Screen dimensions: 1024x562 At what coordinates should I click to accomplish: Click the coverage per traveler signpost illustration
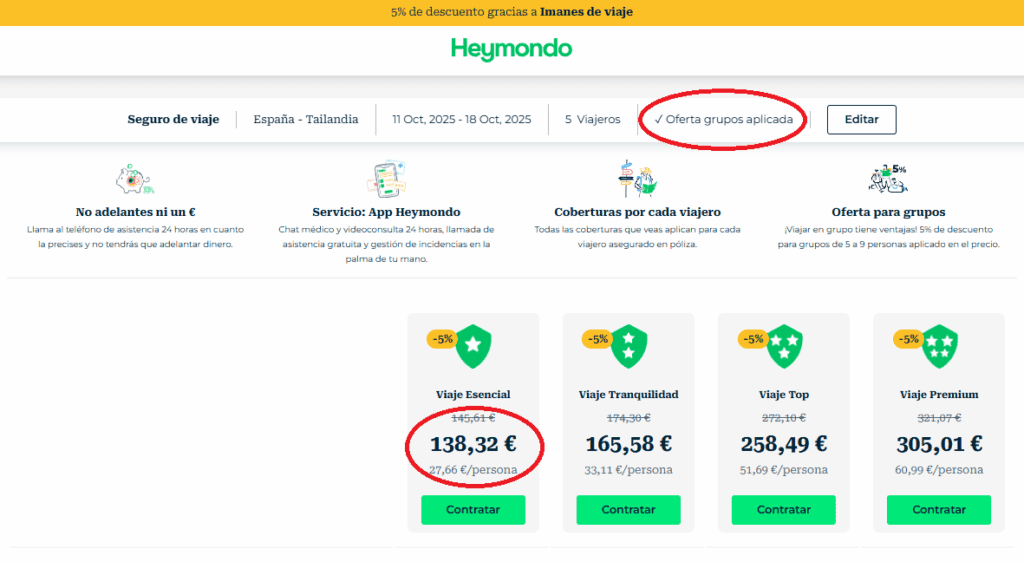(637, 178)
